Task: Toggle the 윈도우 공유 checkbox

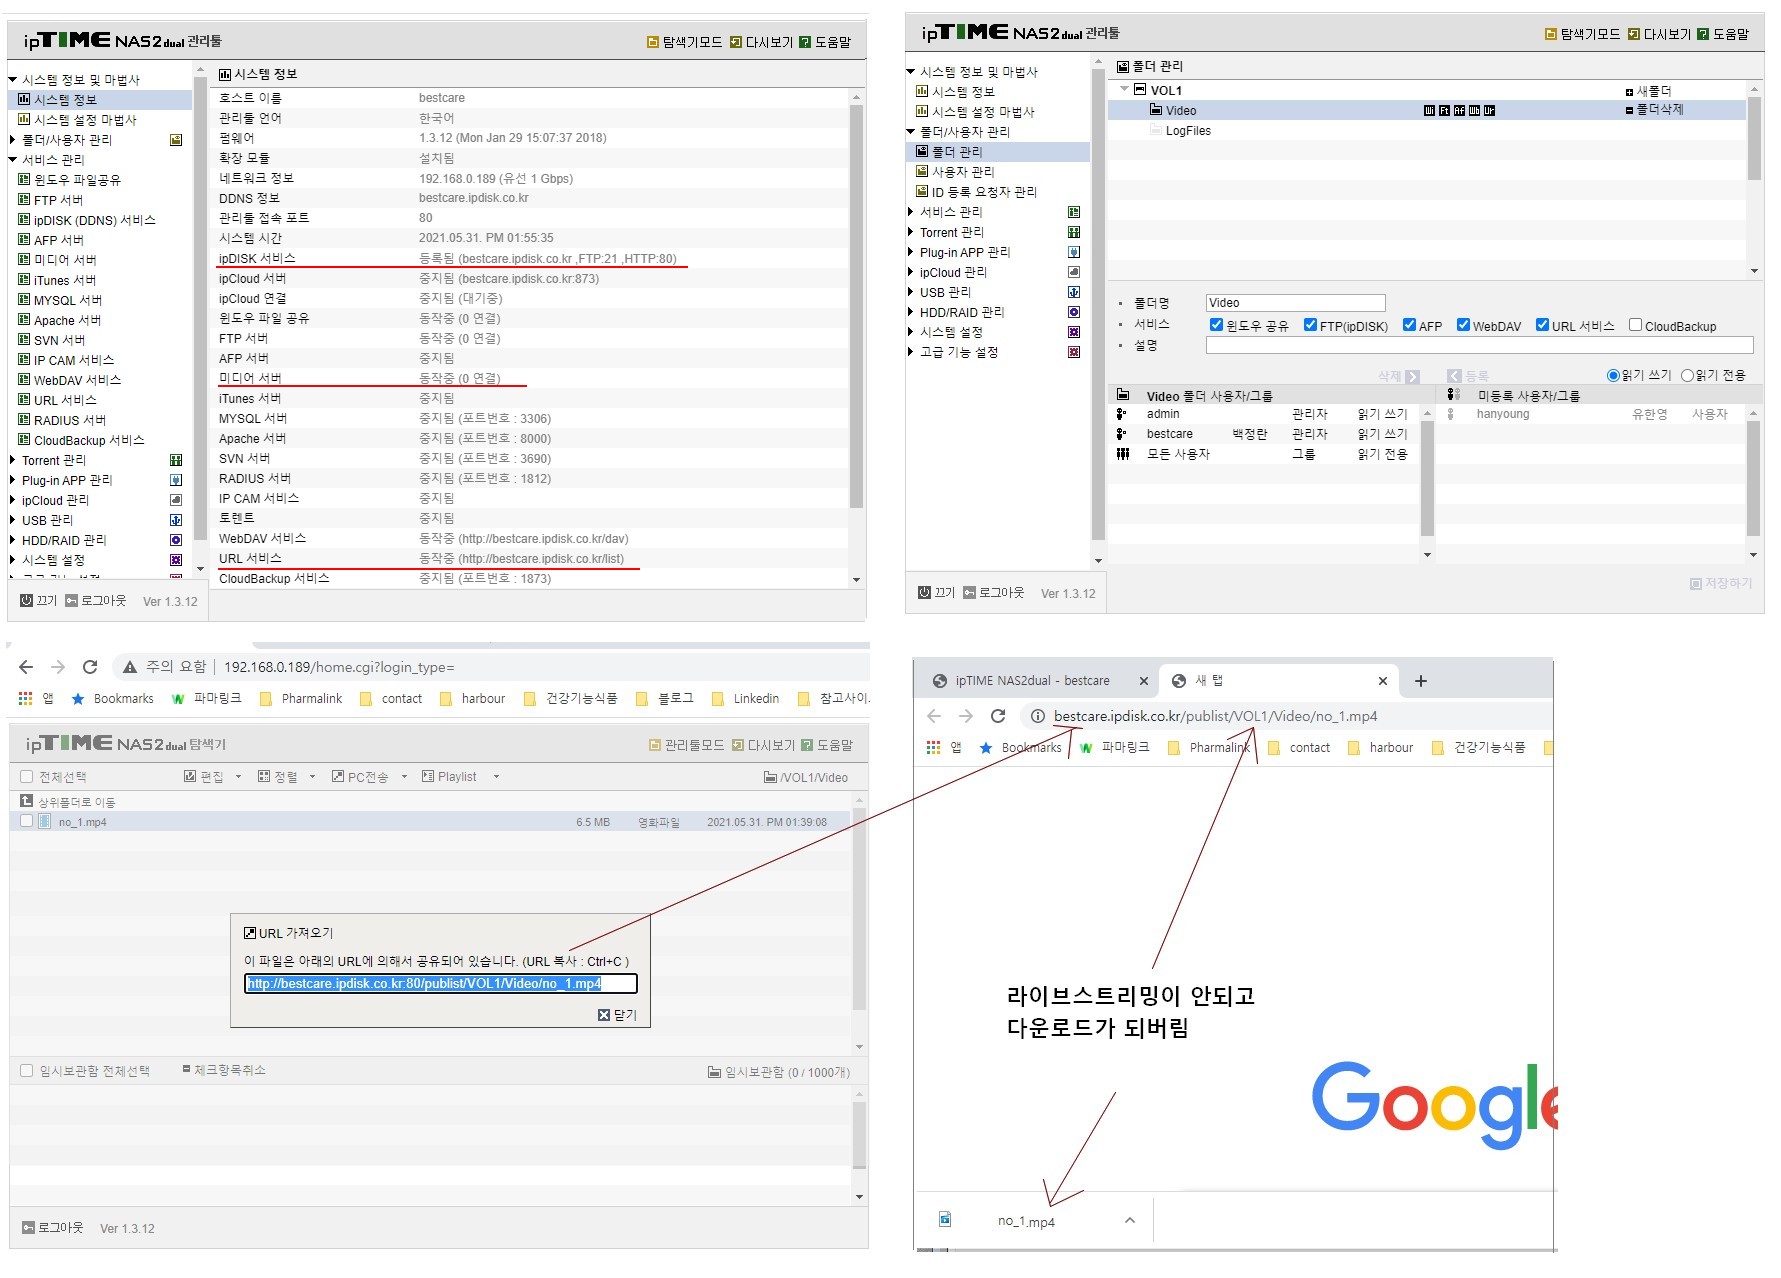Action: [x=1216, y=325]
